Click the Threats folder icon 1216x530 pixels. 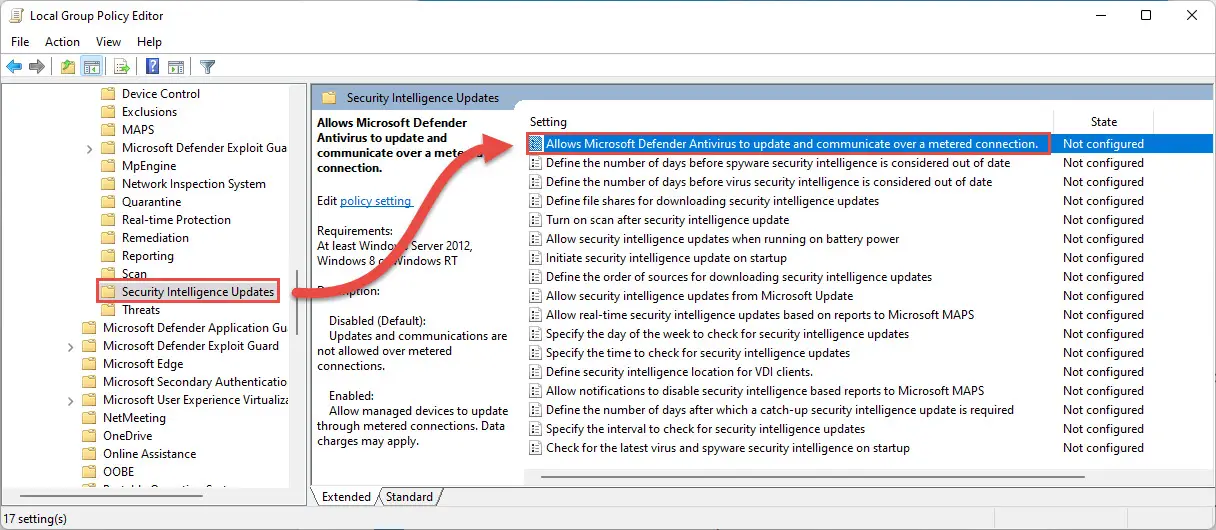point(109,310)
